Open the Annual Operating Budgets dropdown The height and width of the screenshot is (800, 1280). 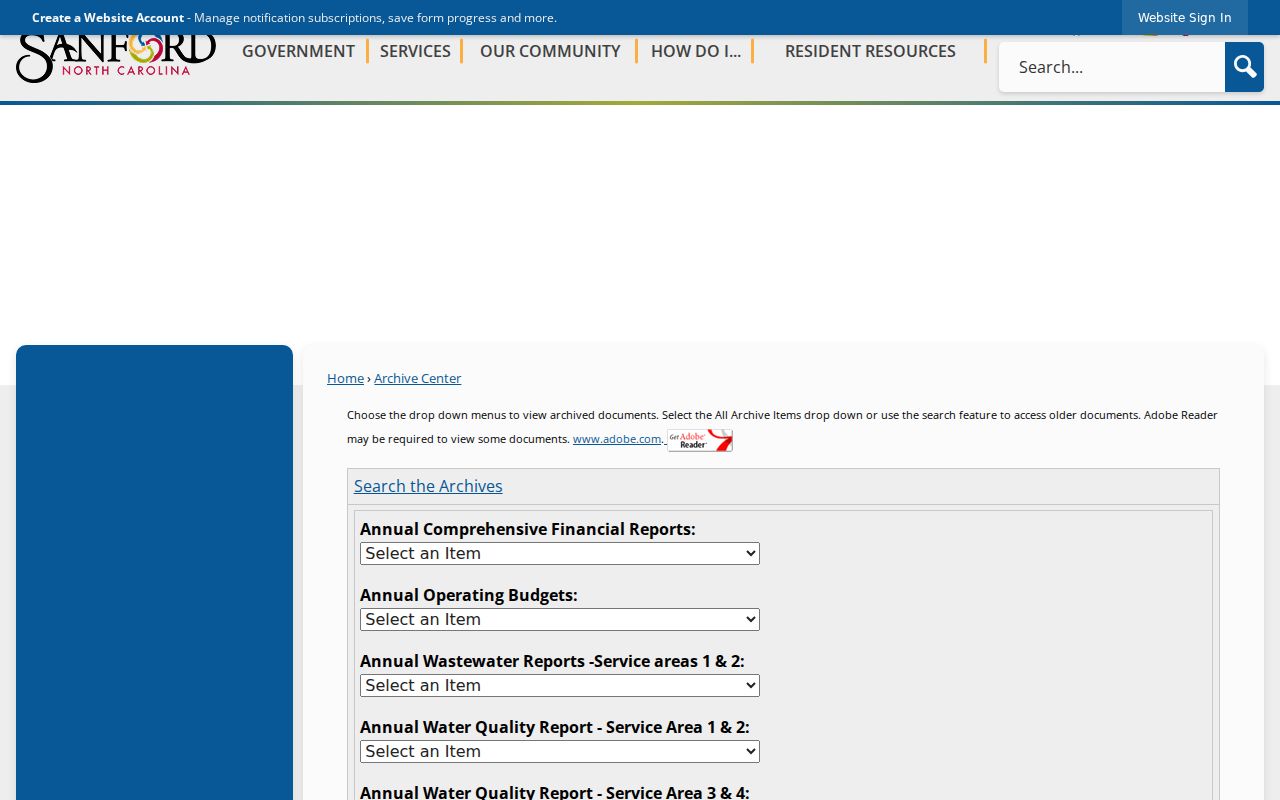(560, 619)
